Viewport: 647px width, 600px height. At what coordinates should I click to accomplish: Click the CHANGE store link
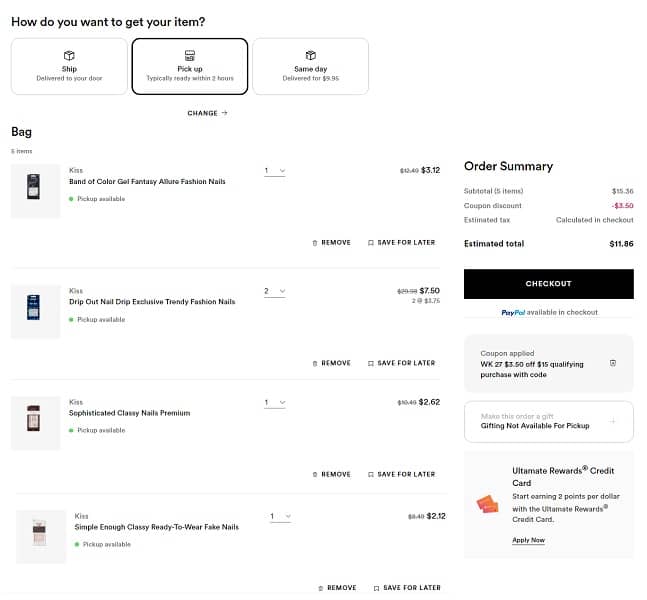pyautogui.click(x=207, y=113)
